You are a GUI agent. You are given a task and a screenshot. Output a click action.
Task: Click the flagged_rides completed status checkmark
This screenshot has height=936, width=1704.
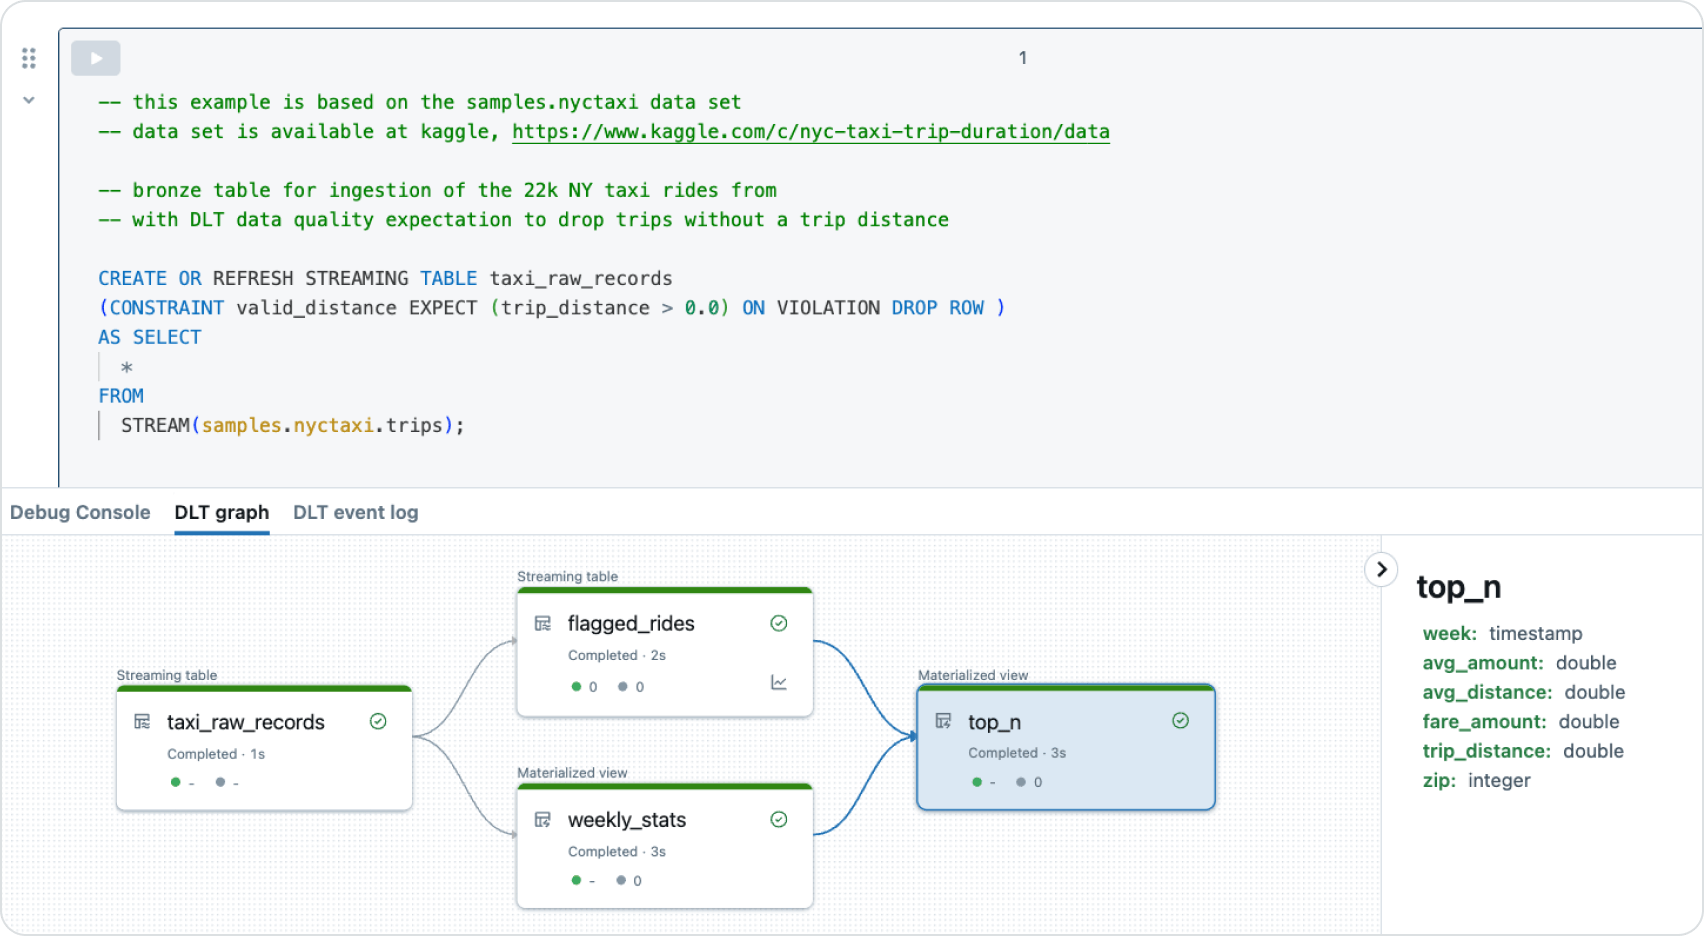pos(779,623)
